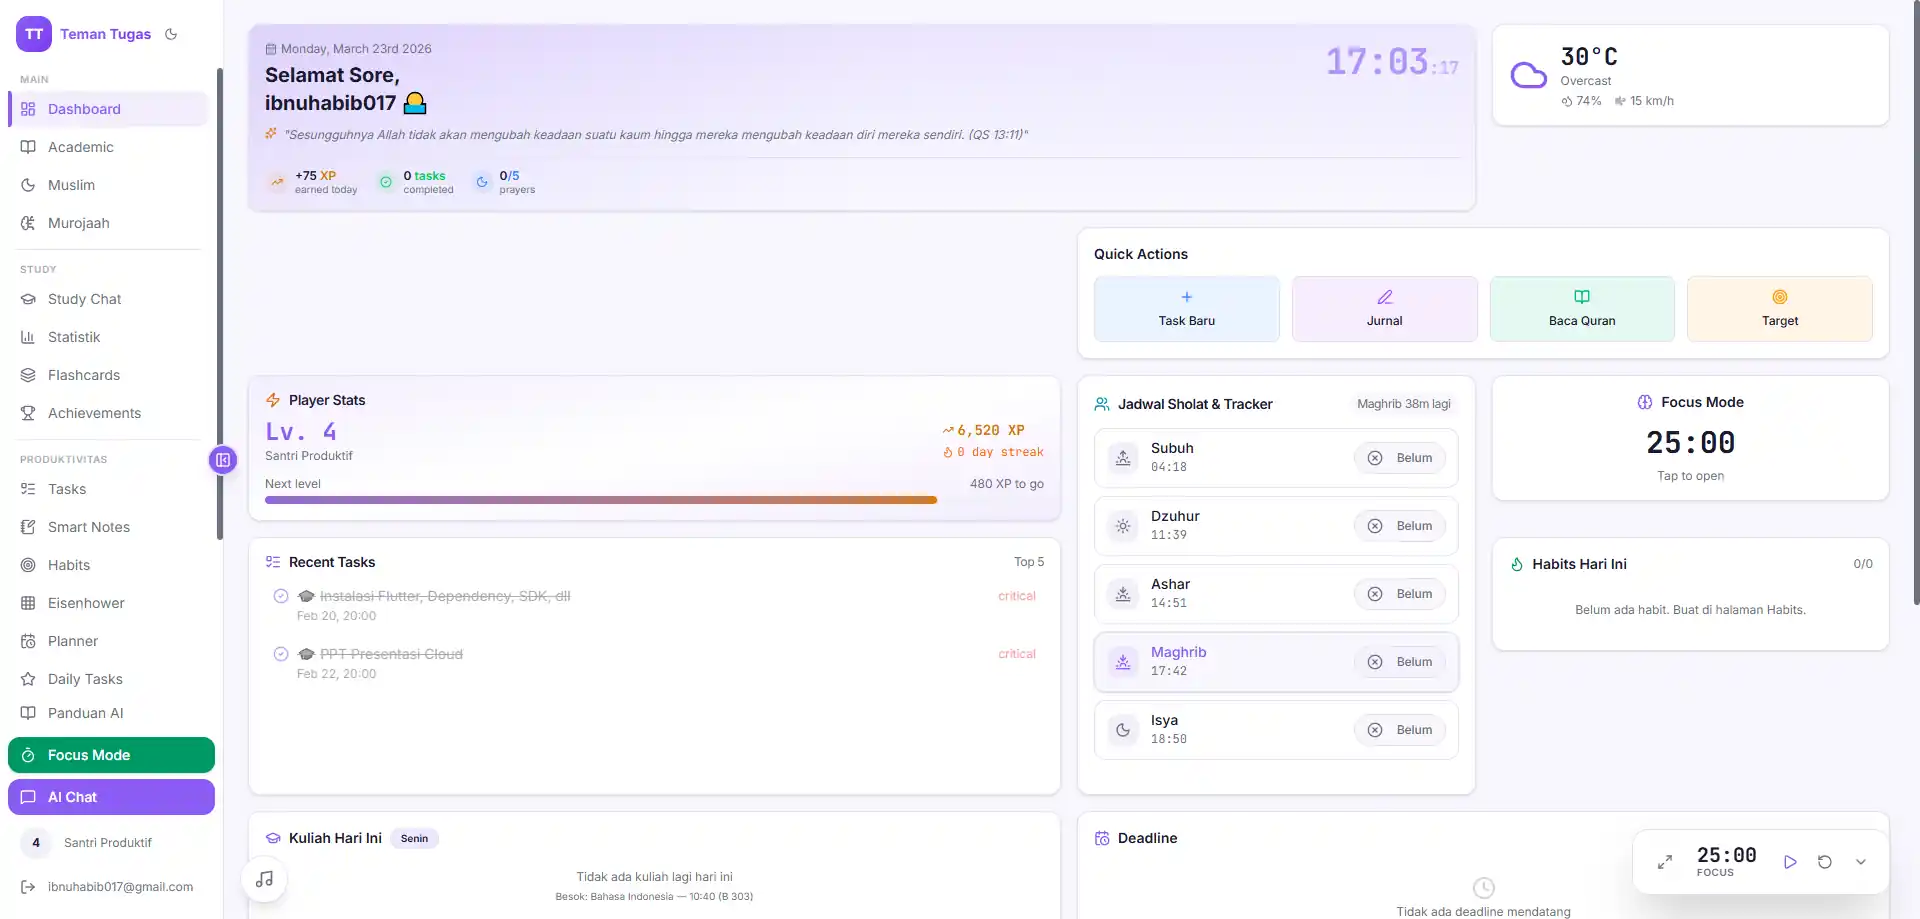Screen dimensions: 1920x919
Task: Mark Subuh prayer as done
Action: click(1400, 458)
